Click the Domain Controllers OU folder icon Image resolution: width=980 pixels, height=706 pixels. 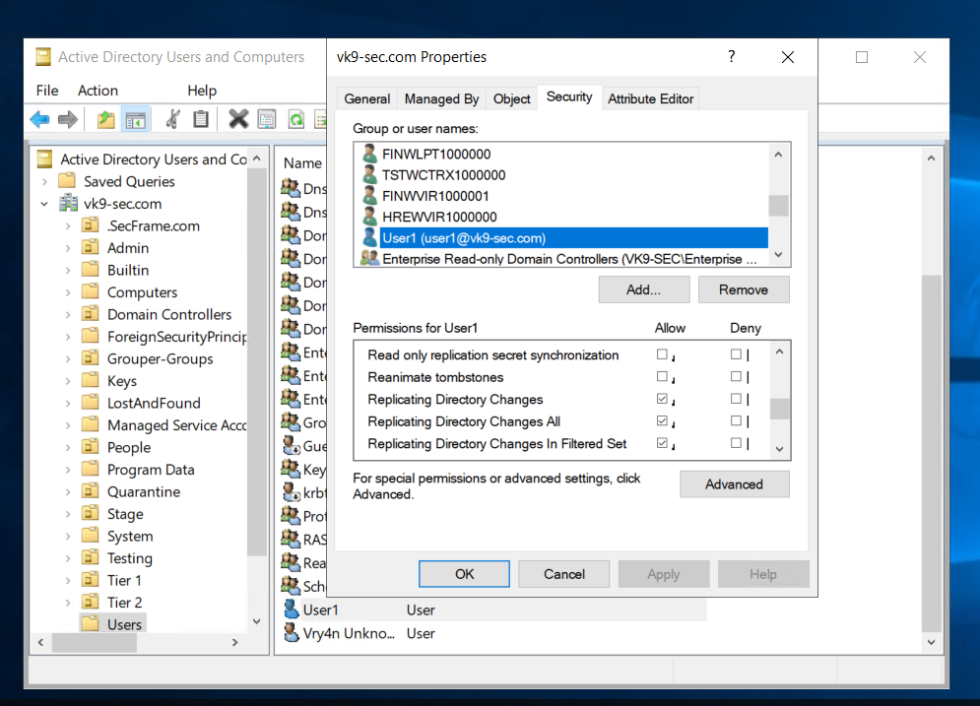91,314
